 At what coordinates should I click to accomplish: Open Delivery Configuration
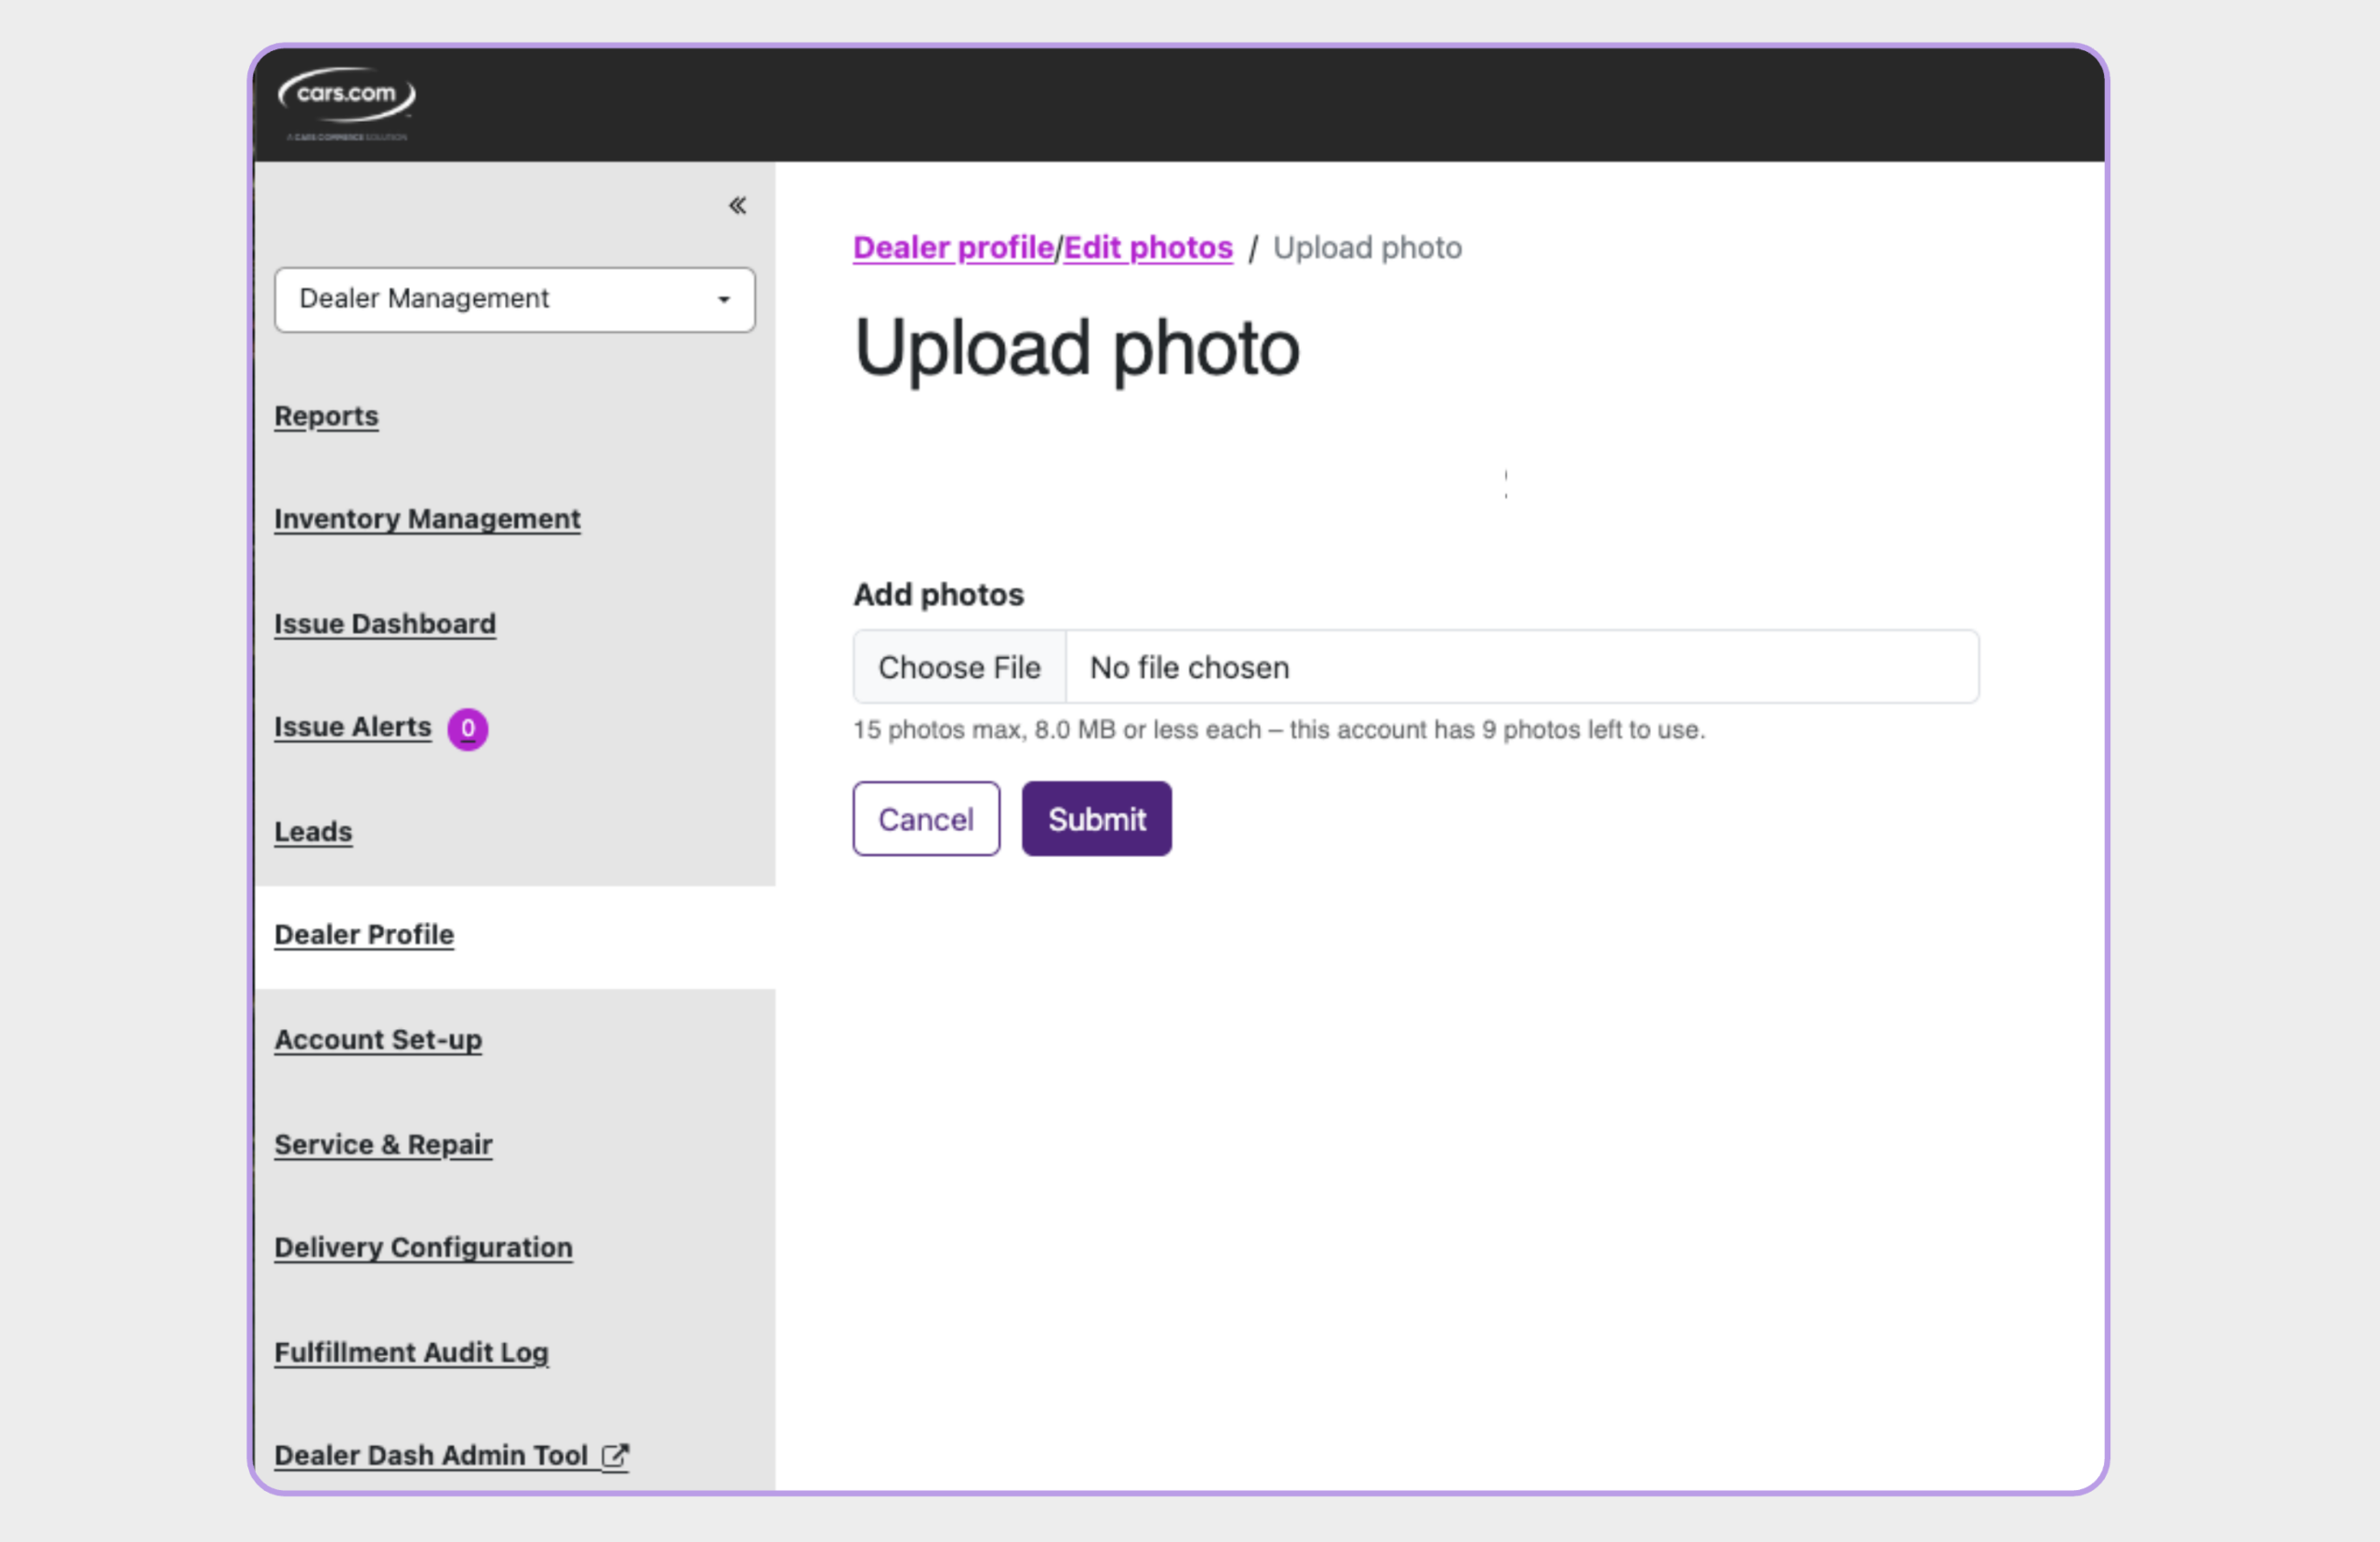[x=423, y=1248]
